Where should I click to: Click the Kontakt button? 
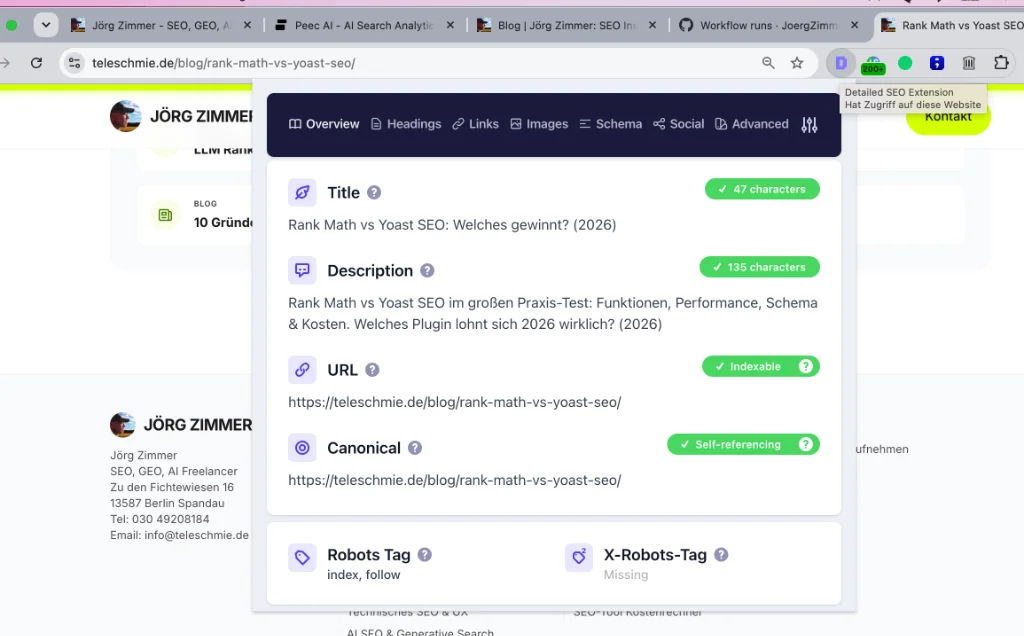[948, 117]
